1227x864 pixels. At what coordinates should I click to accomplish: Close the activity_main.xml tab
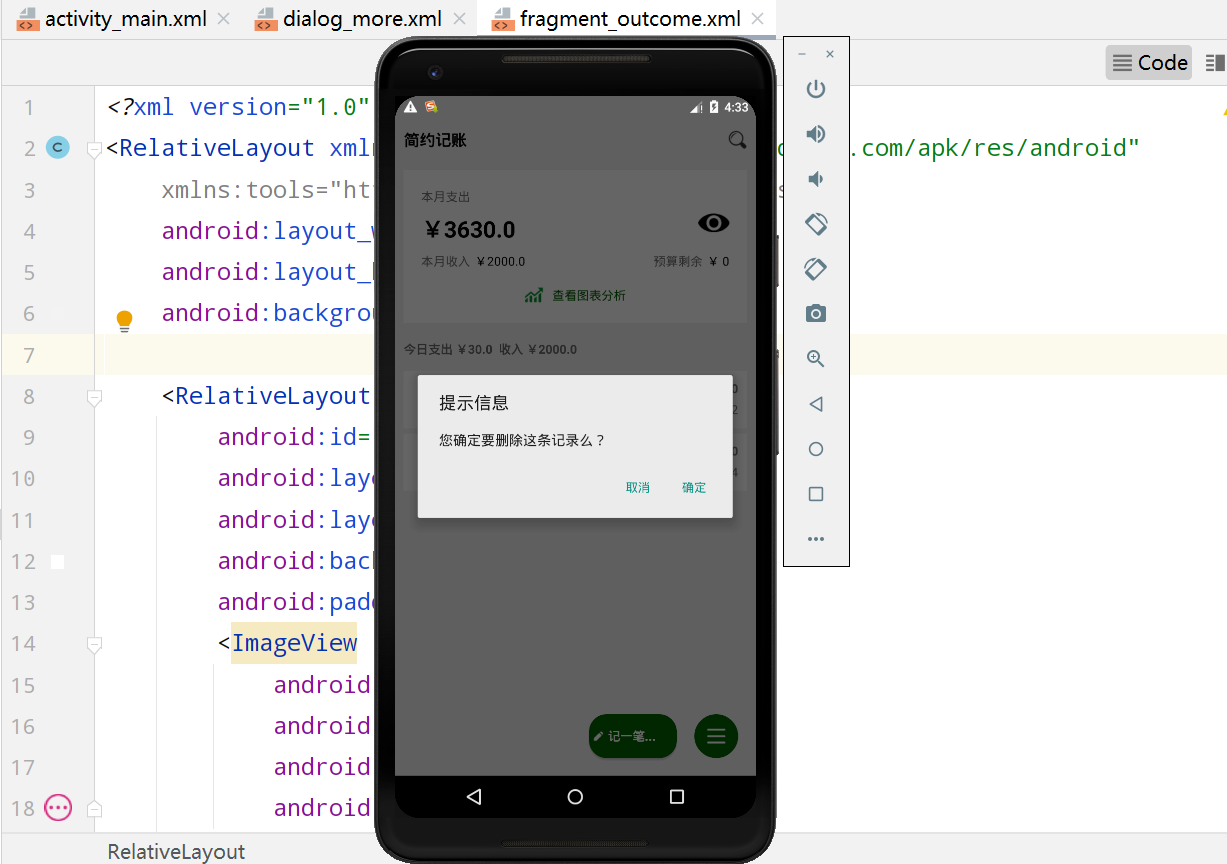[x=222, y=19]
